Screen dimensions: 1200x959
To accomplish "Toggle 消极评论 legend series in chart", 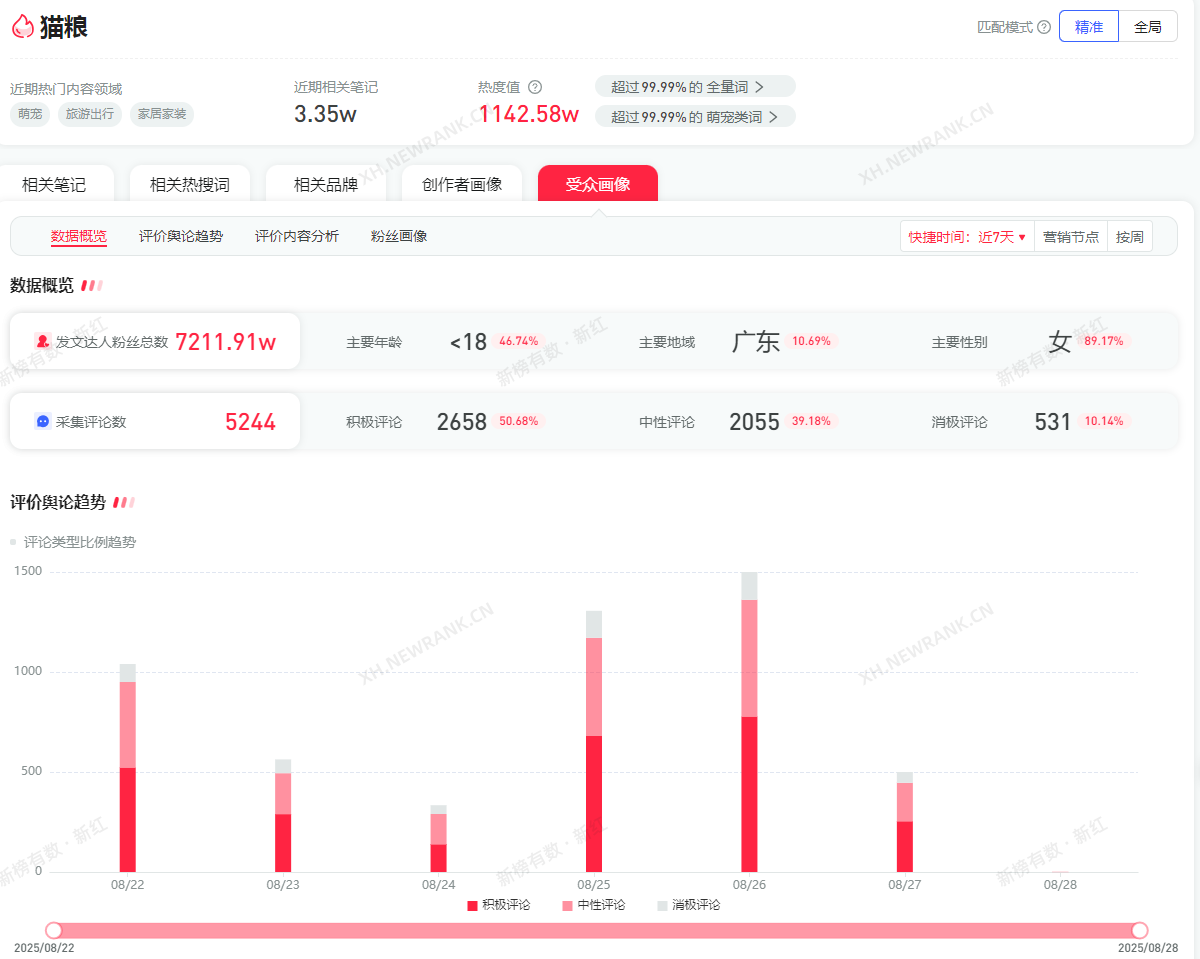I will 688,905.
